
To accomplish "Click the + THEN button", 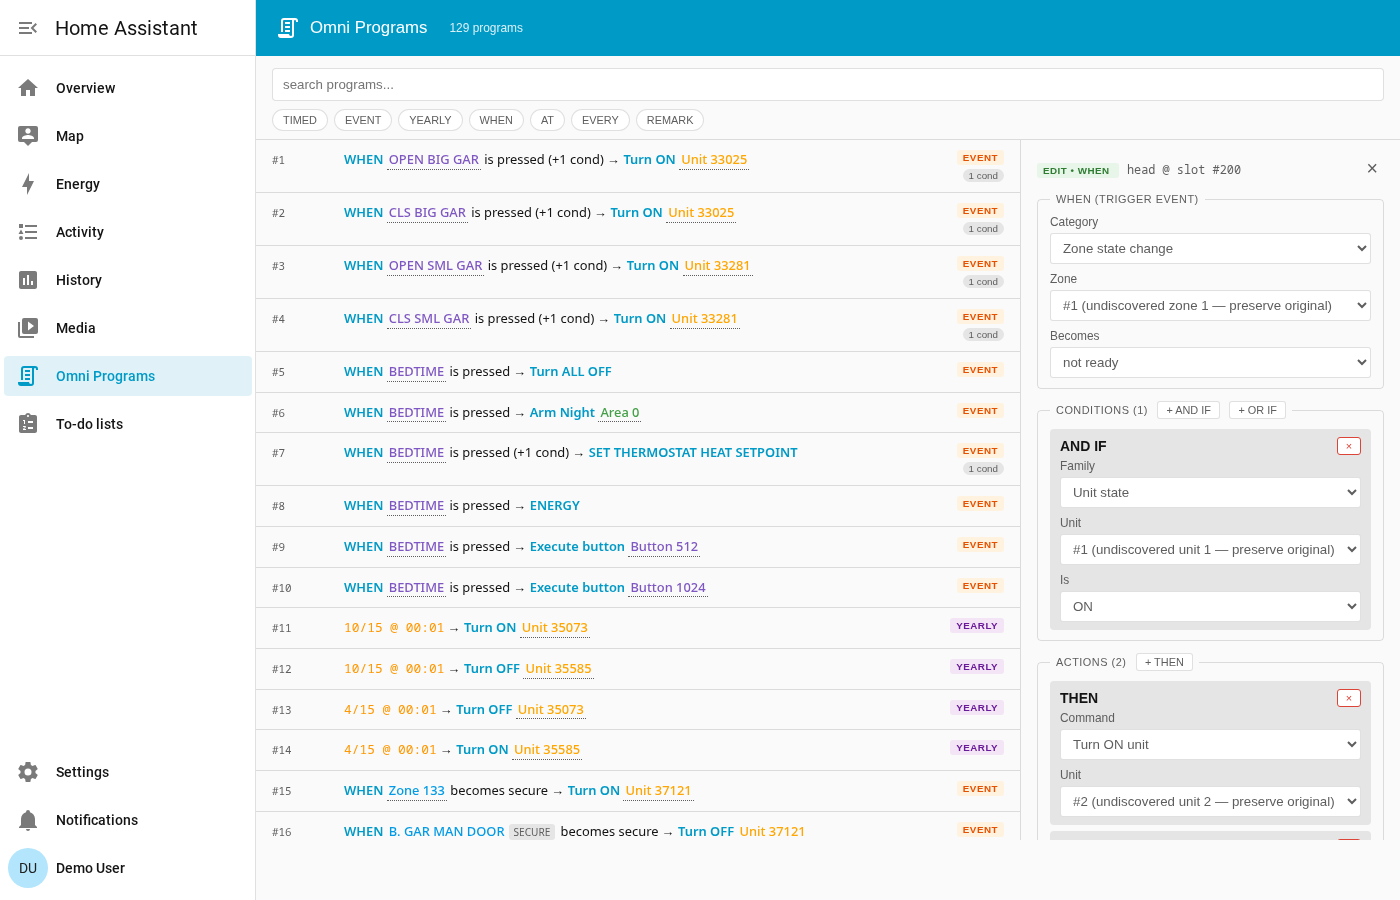I will point(1164,662).
